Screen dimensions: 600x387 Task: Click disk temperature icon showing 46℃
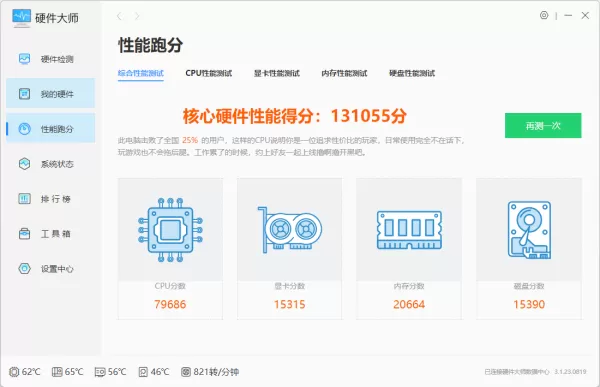[143, 372]
